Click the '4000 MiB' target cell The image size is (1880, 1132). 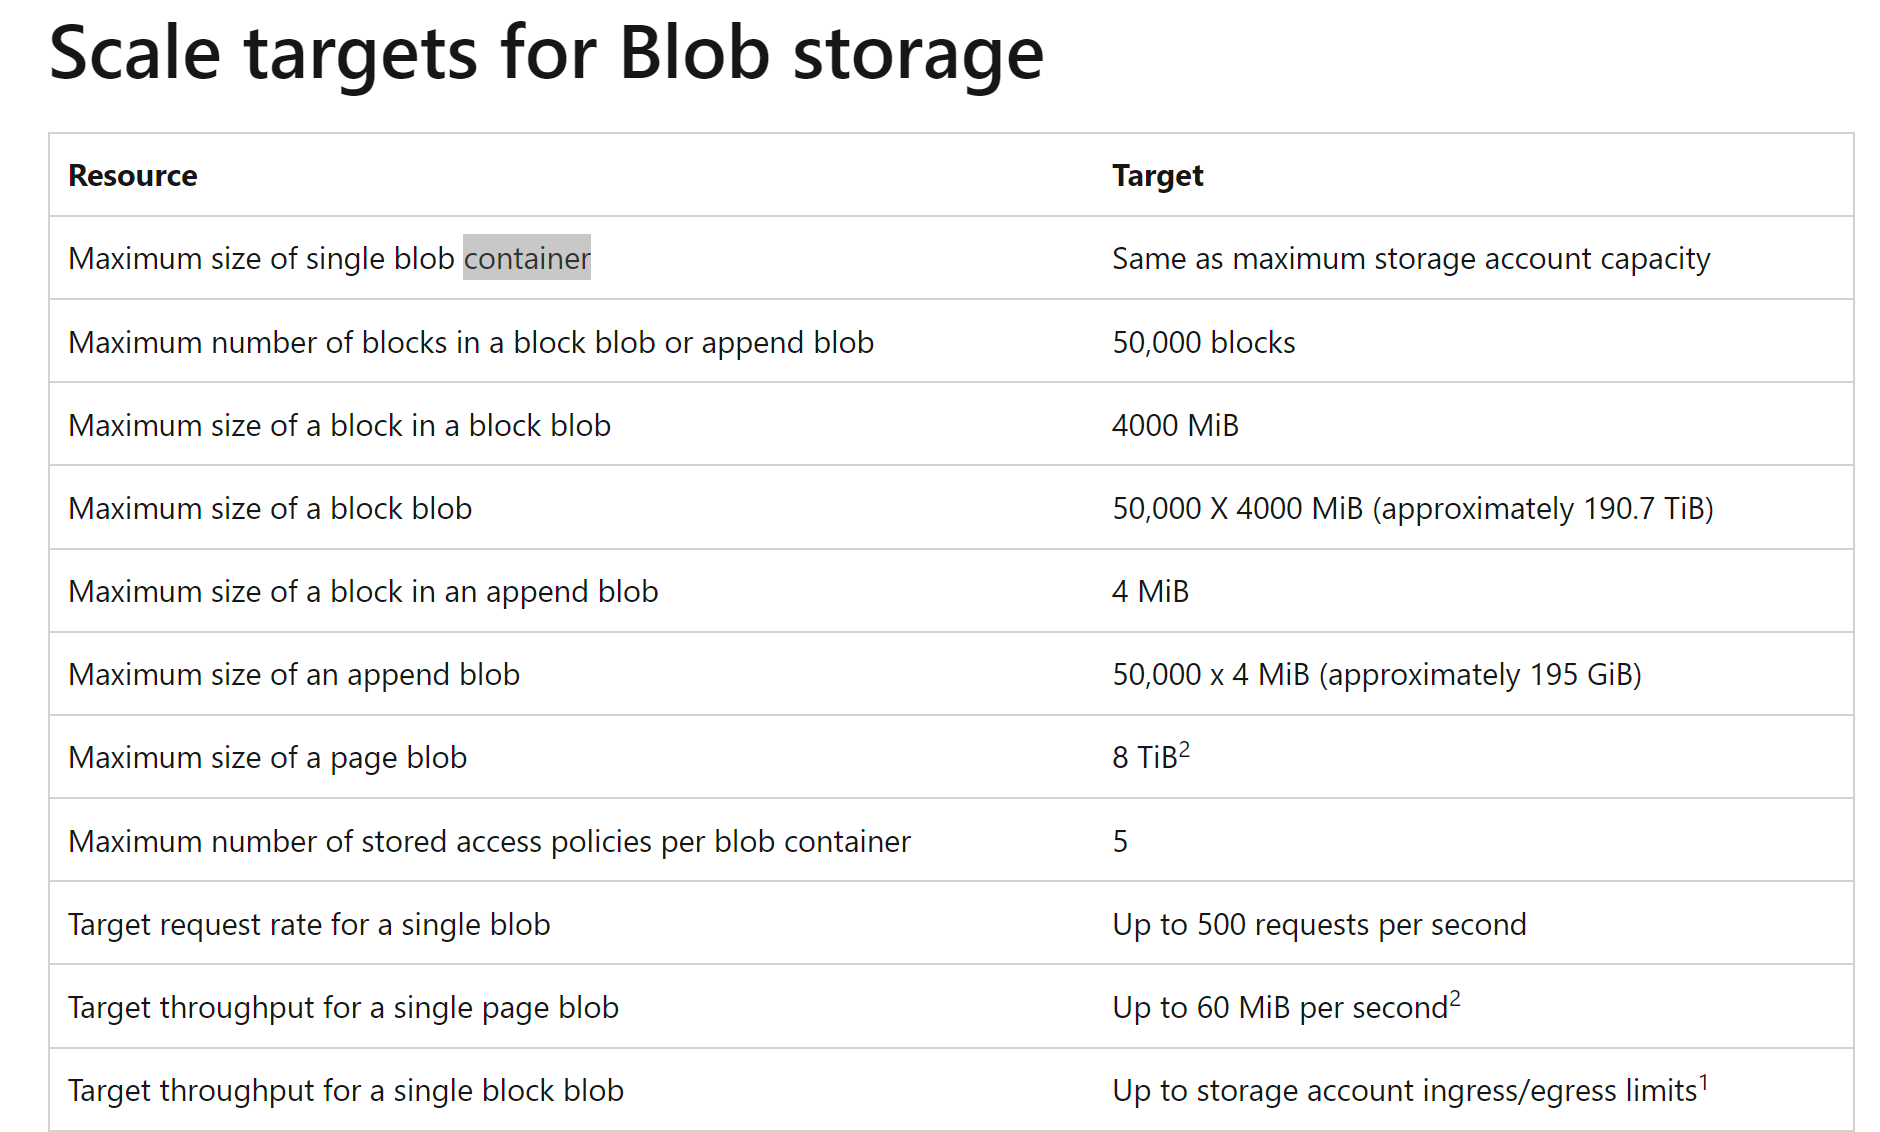tap(1175, 425)
